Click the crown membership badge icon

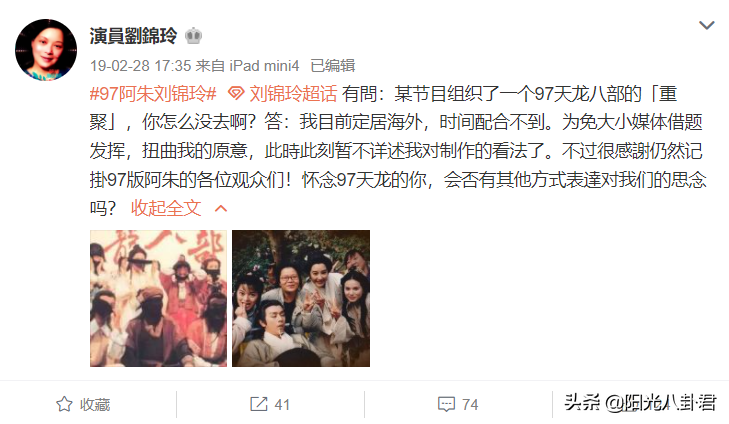pyautogui.click(x=193, y=36)
